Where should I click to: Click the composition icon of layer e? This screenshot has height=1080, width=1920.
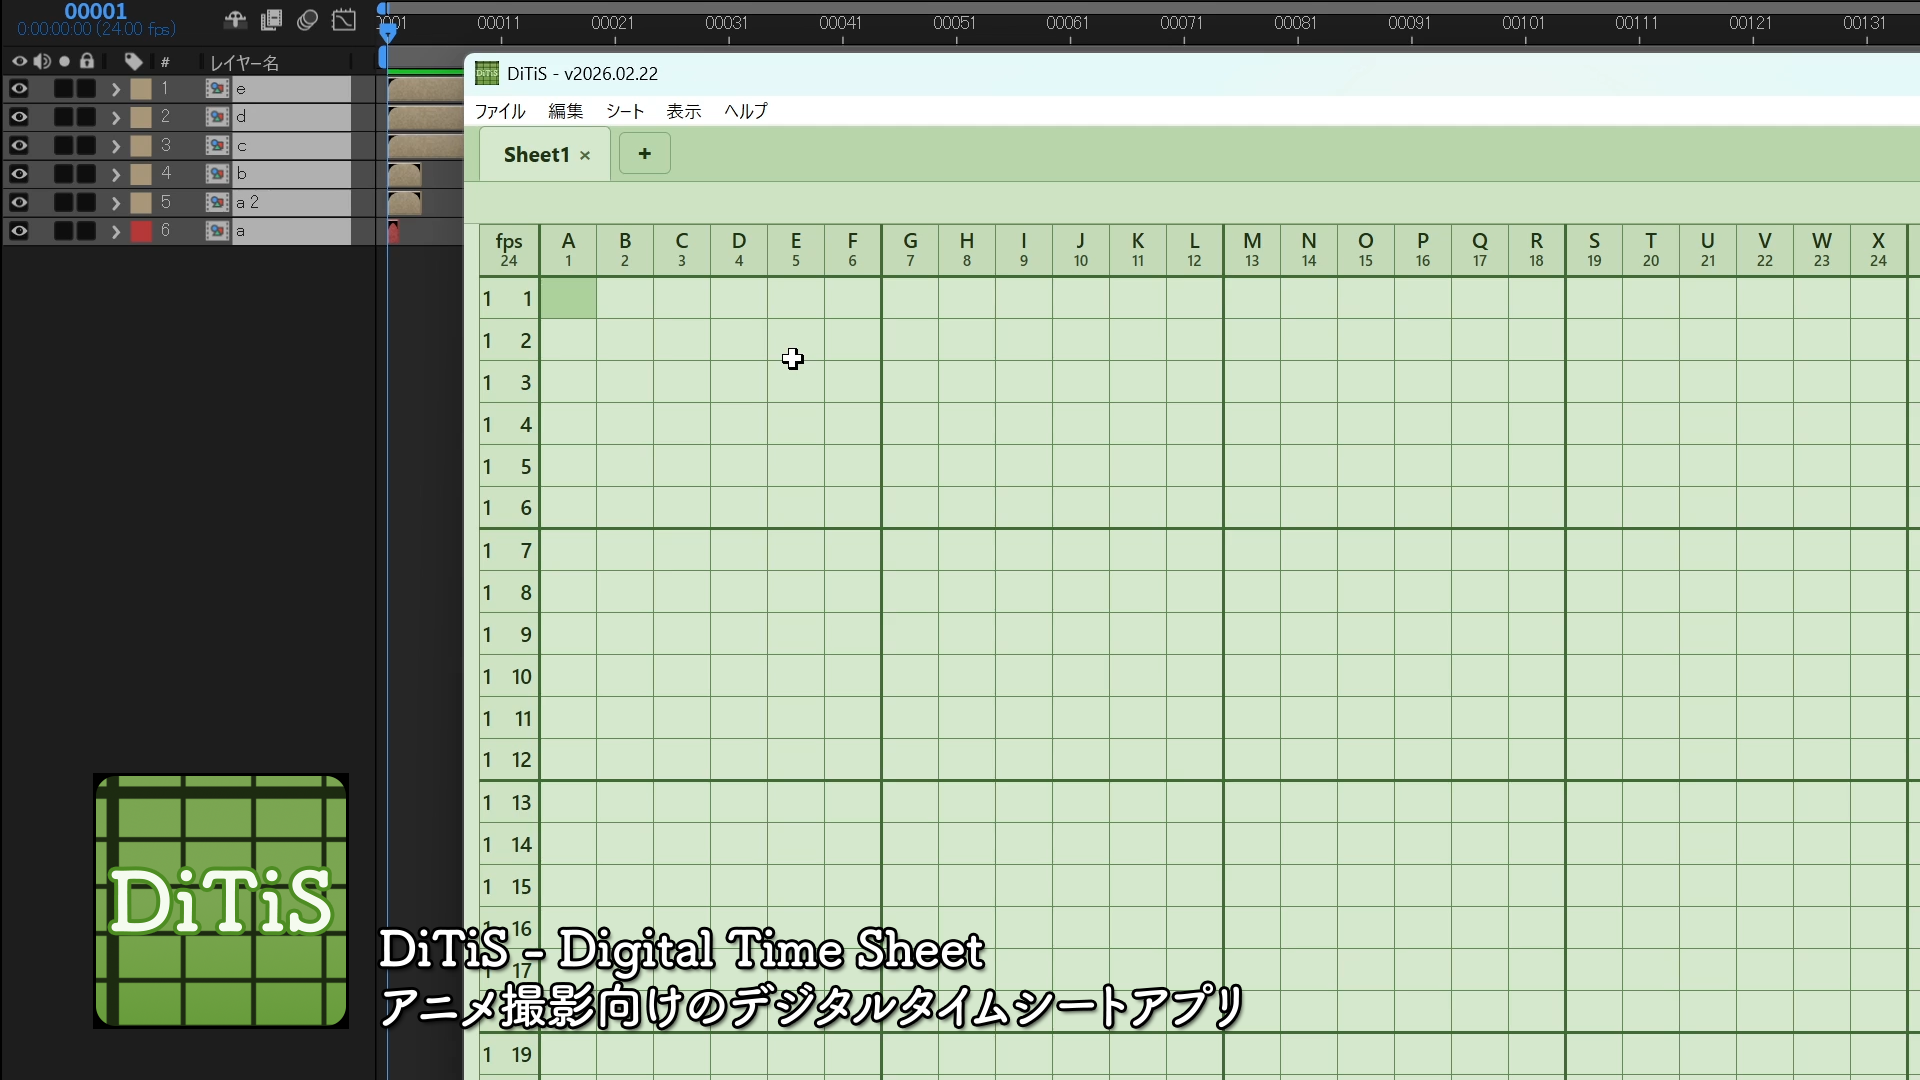[217, 89]
